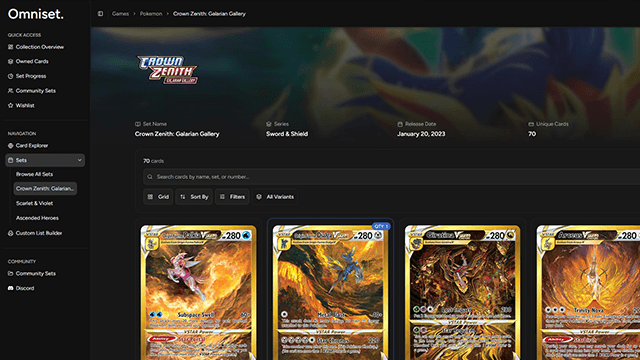Click the Collection Overview icon

tap(11, 47)
